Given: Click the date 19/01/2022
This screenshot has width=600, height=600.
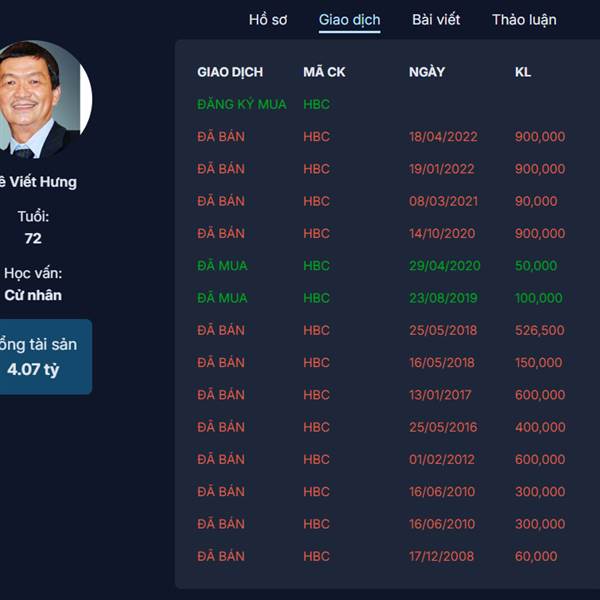Looking at the screenshot, I should coord(442,169).
